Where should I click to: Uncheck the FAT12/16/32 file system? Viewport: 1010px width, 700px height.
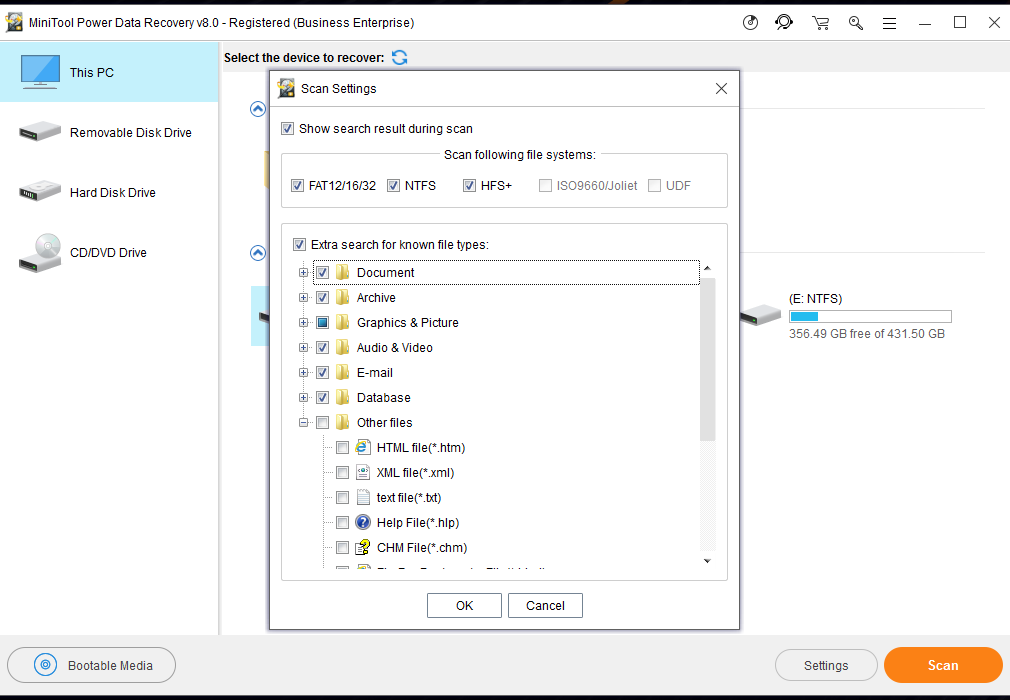(x=297, y=185)
